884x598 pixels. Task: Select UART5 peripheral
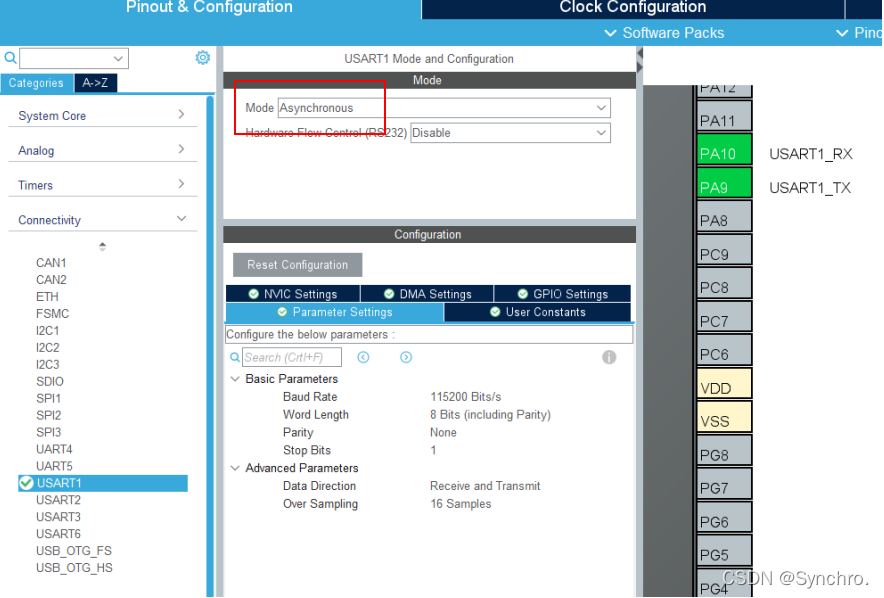[54, 466]
